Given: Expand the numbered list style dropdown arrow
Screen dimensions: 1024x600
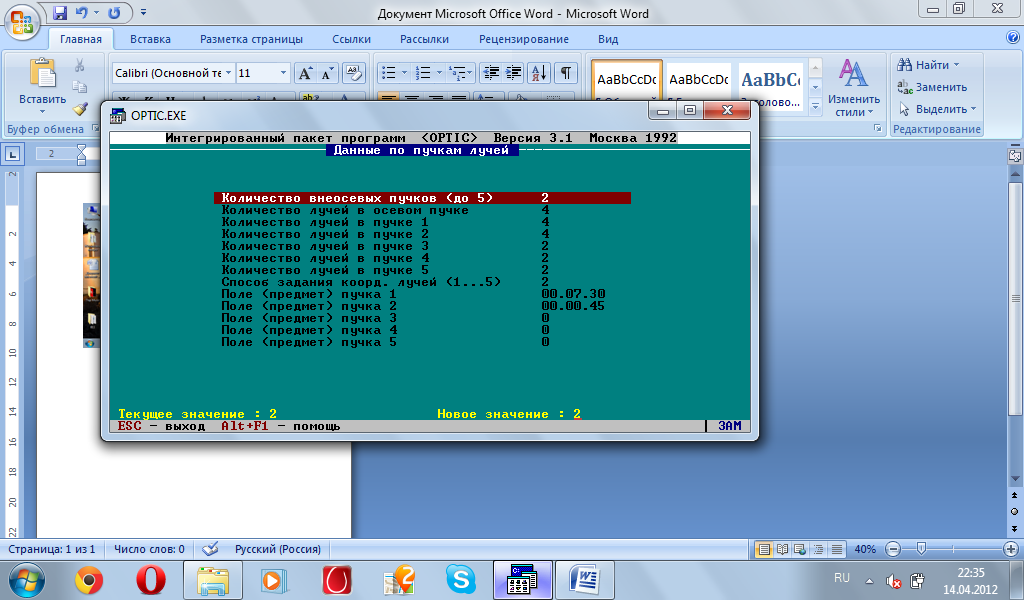Looking at the screenshot, I should click(439, 72).
